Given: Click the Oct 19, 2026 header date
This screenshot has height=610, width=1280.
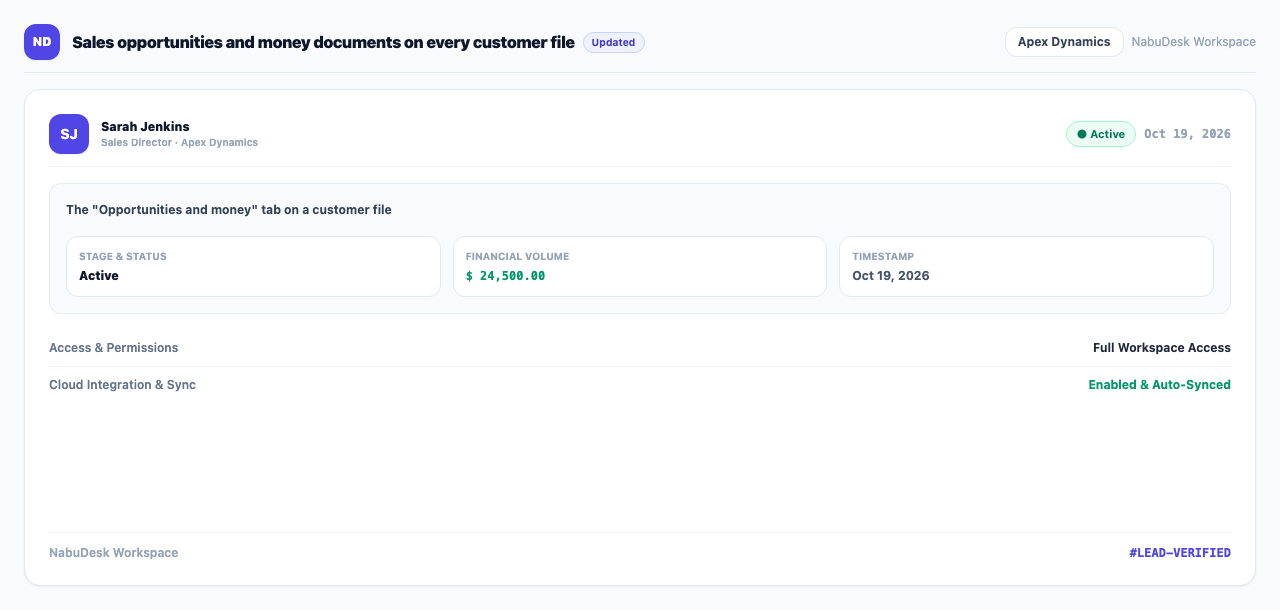Looking at the screenshot, I should tap(1187, 134).
